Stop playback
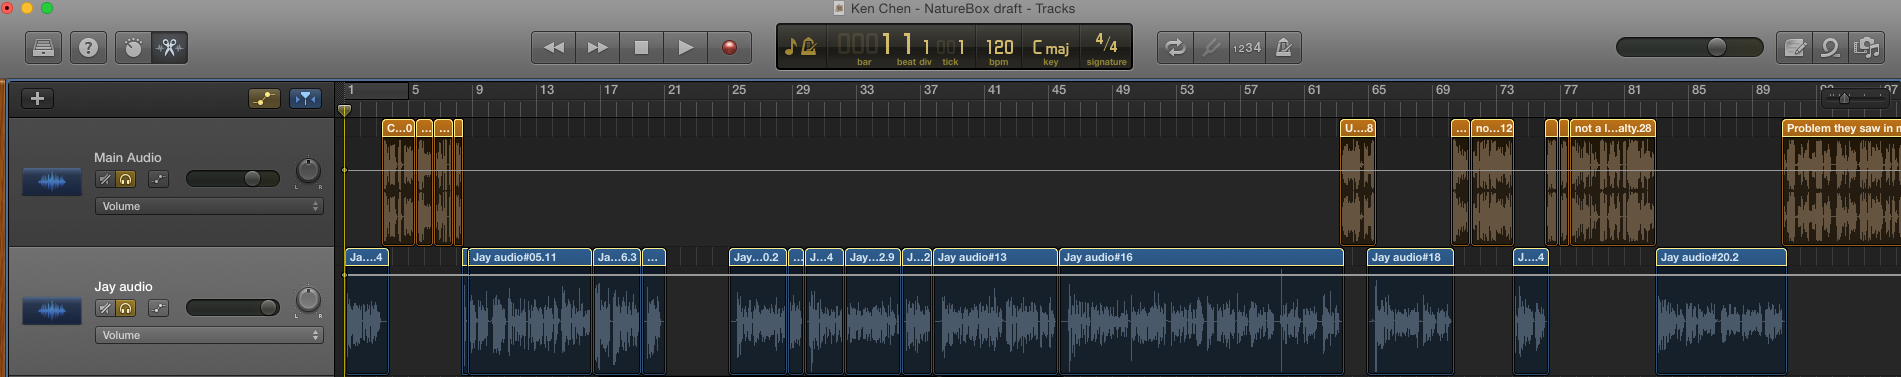Screen dimensions: 1901x377 click(x=641, y=47)
